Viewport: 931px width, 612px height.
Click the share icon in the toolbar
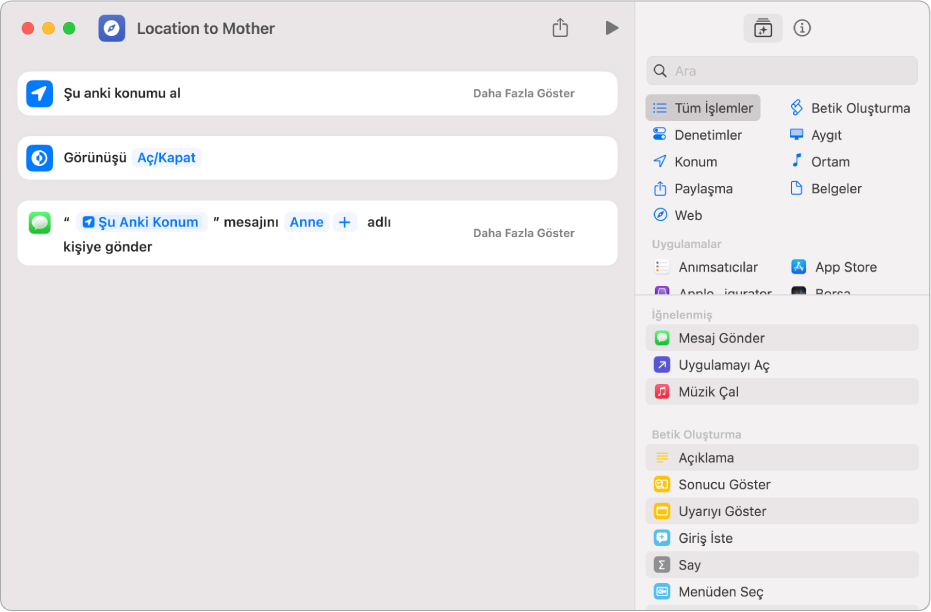click(560, 28)
